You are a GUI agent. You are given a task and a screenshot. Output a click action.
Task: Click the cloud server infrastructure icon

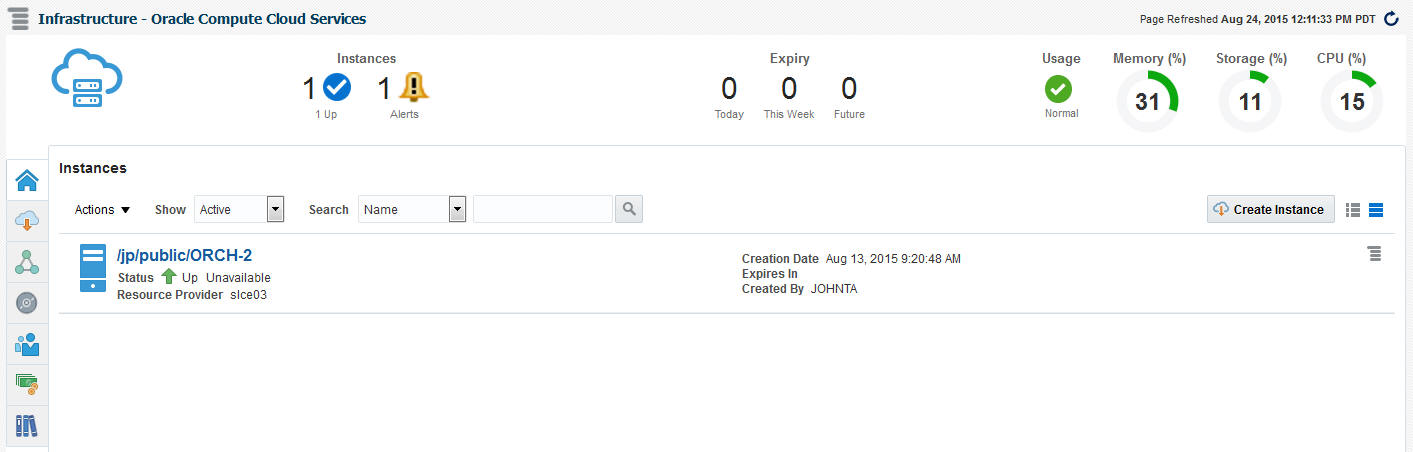click(87, 80)
